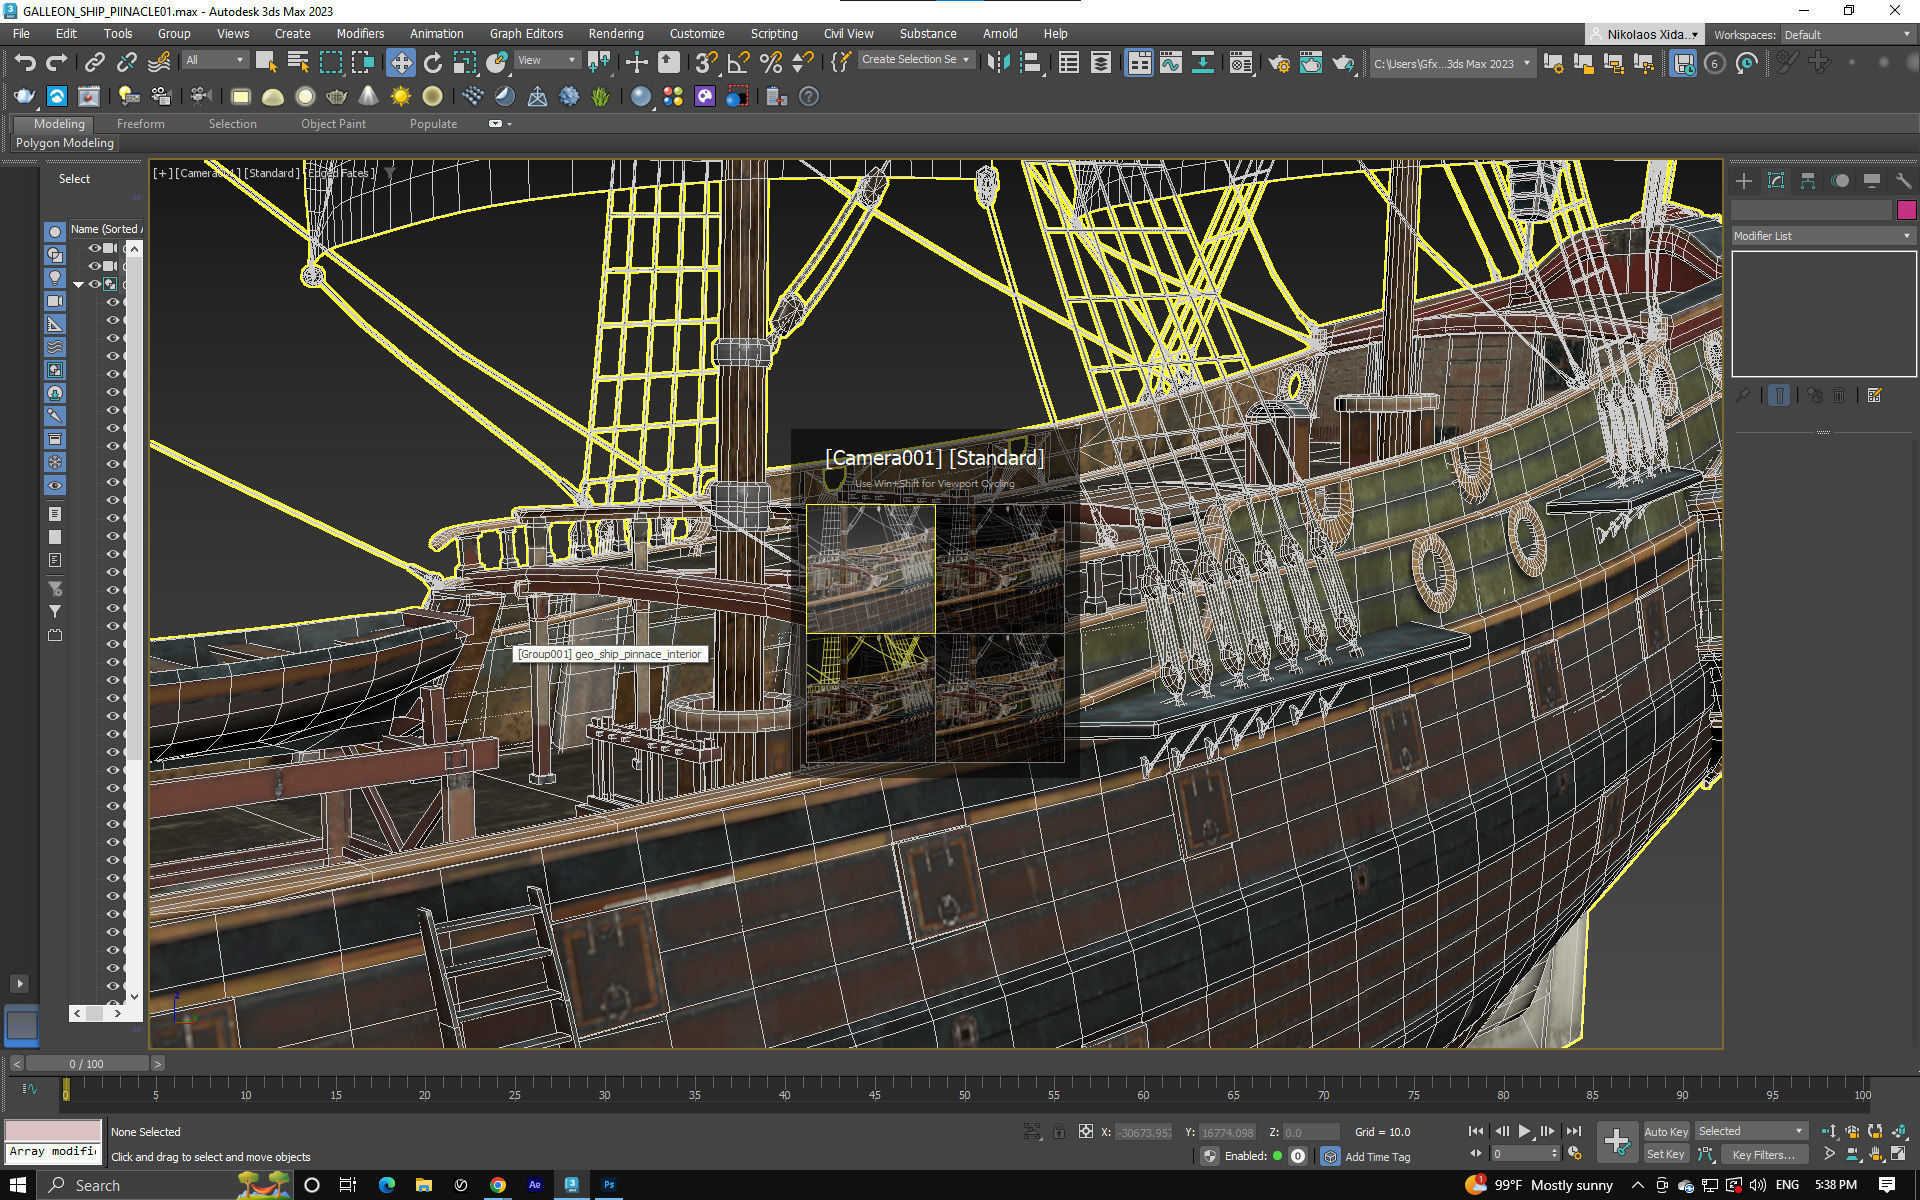The image size is (1920, 1200).
Task: Open the Modifiers menu
Action: click(360, 34)
